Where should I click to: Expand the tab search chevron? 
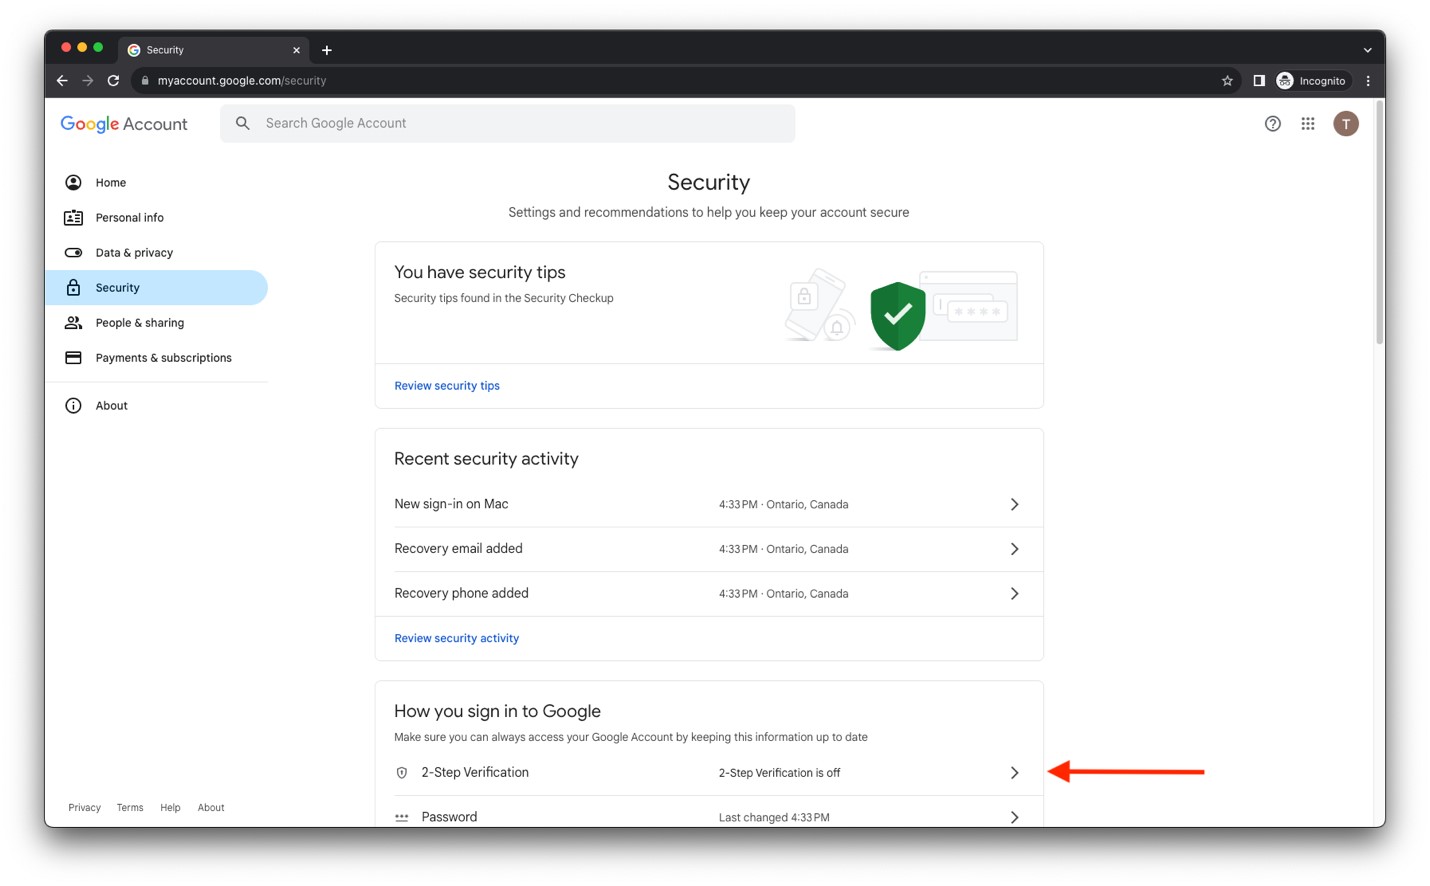pyautogui.click(x=1367, y=50)
